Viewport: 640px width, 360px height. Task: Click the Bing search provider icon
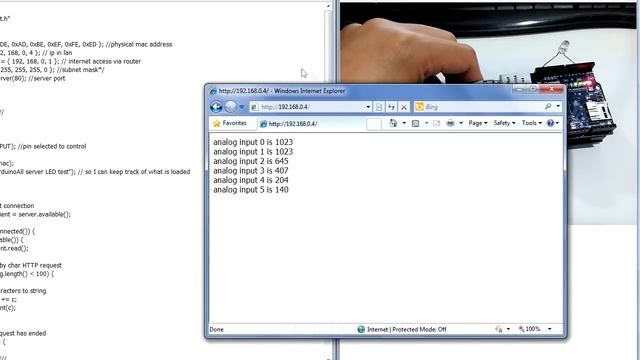[x=419, y=107]
